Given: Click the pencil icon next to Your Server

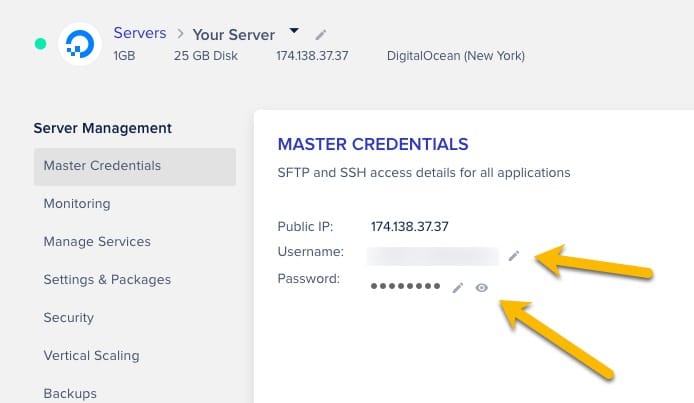Looking at the screenshot, I should click(x=320, y=35).
